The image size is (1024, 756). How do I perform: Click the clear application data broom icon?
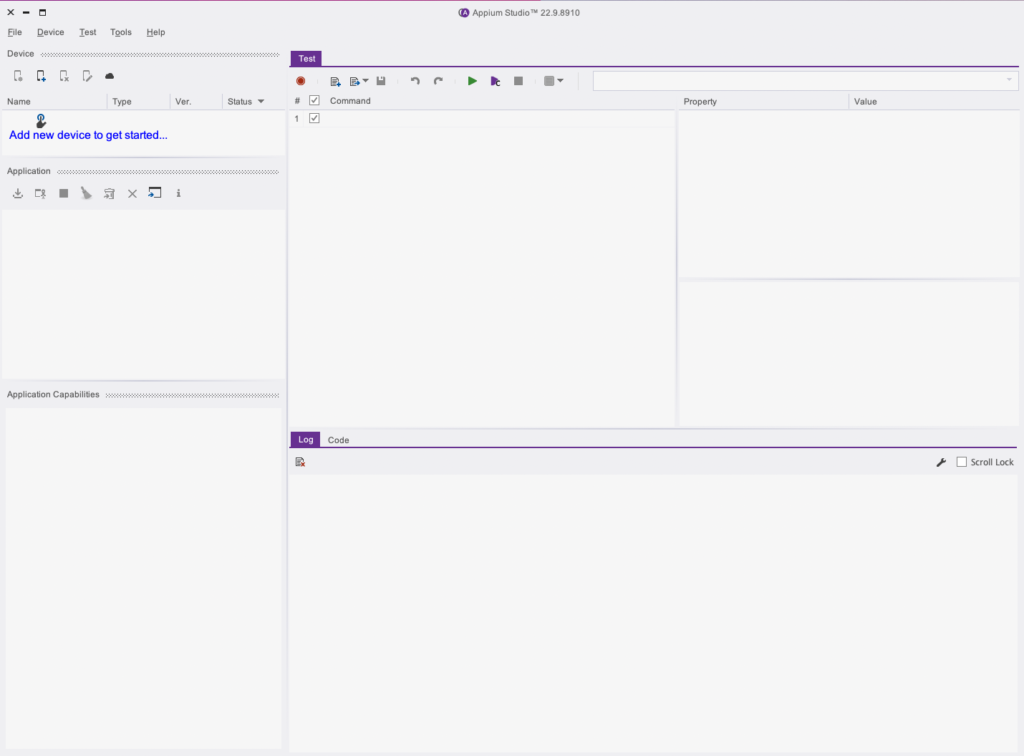pos(86,193)
